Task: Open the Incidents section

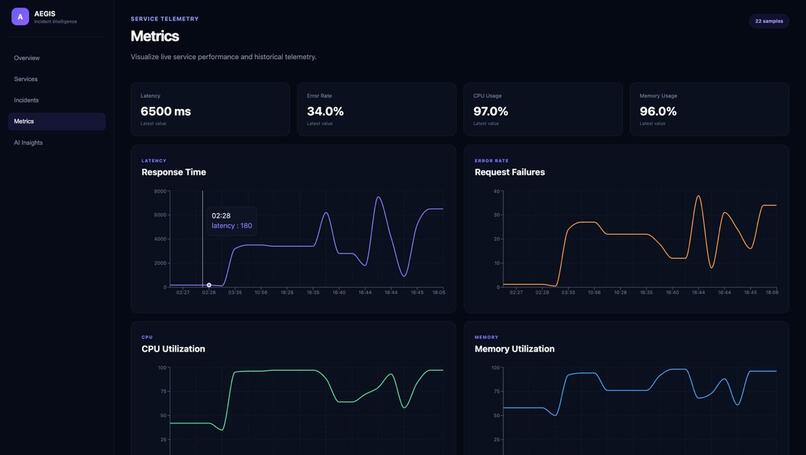Action: [x=26, y=100]
